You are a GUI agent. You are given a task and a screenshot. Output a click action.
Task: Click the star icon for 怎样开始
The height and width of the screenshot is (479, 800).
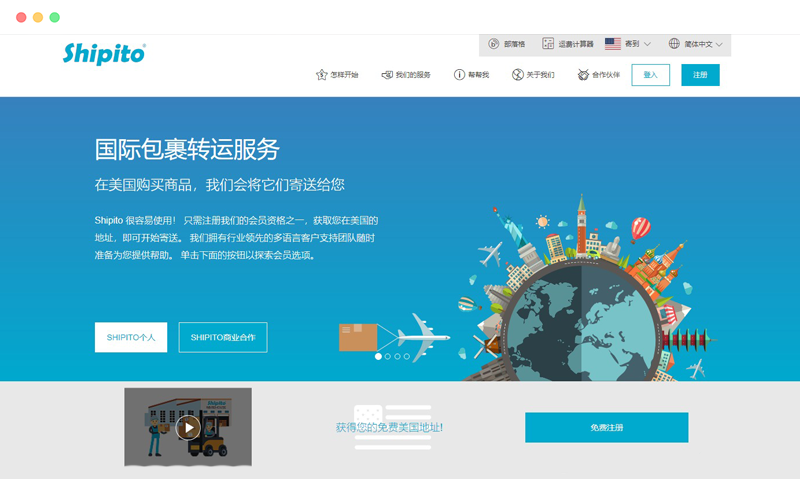click(x=321, y=75)
